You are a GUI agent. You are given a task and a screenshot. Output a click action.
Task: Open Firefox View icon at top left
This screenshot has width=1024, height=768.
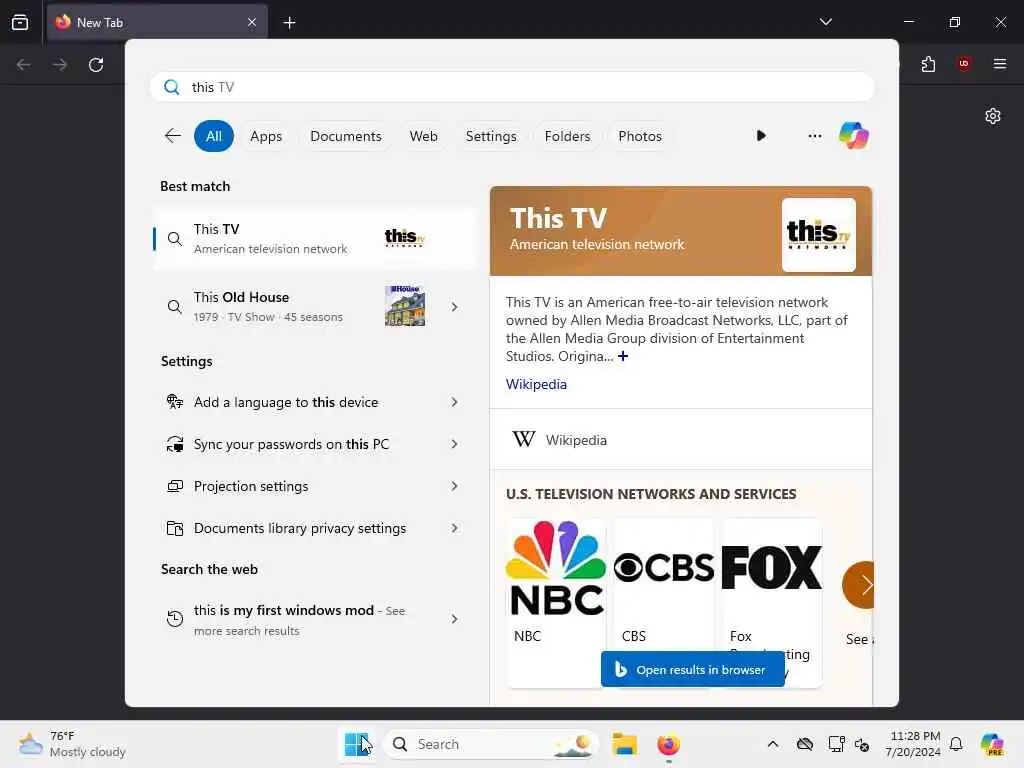click(20, 22)
